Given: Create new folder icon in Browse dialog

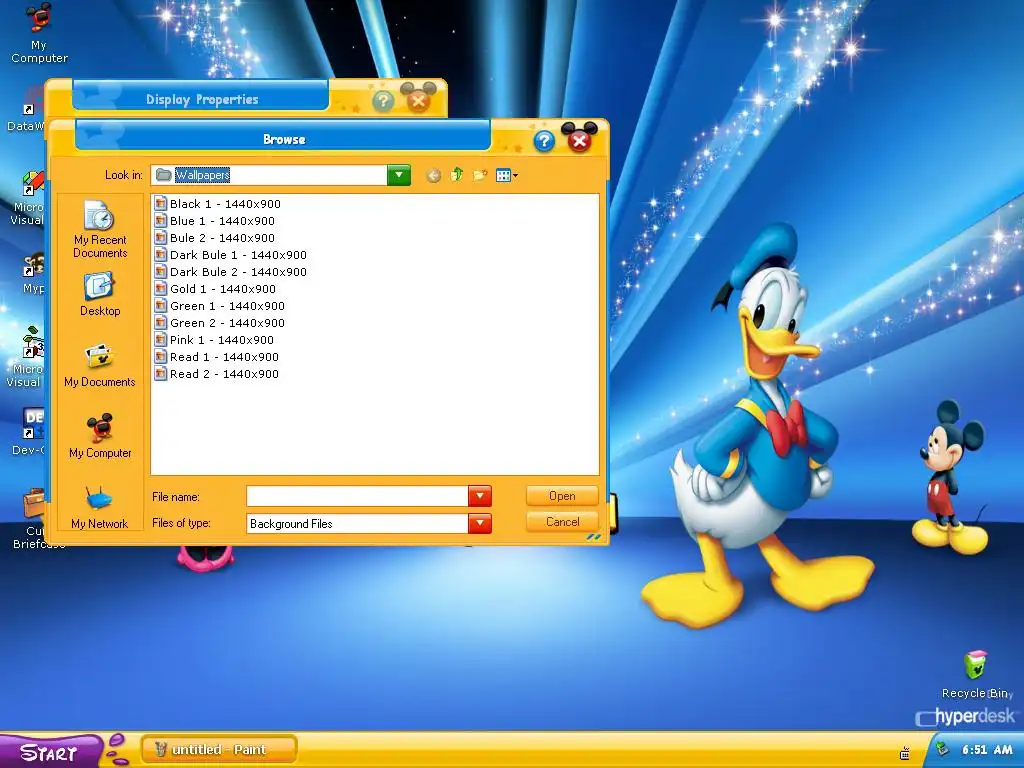Looking at the screenshot, I should 480,175.
